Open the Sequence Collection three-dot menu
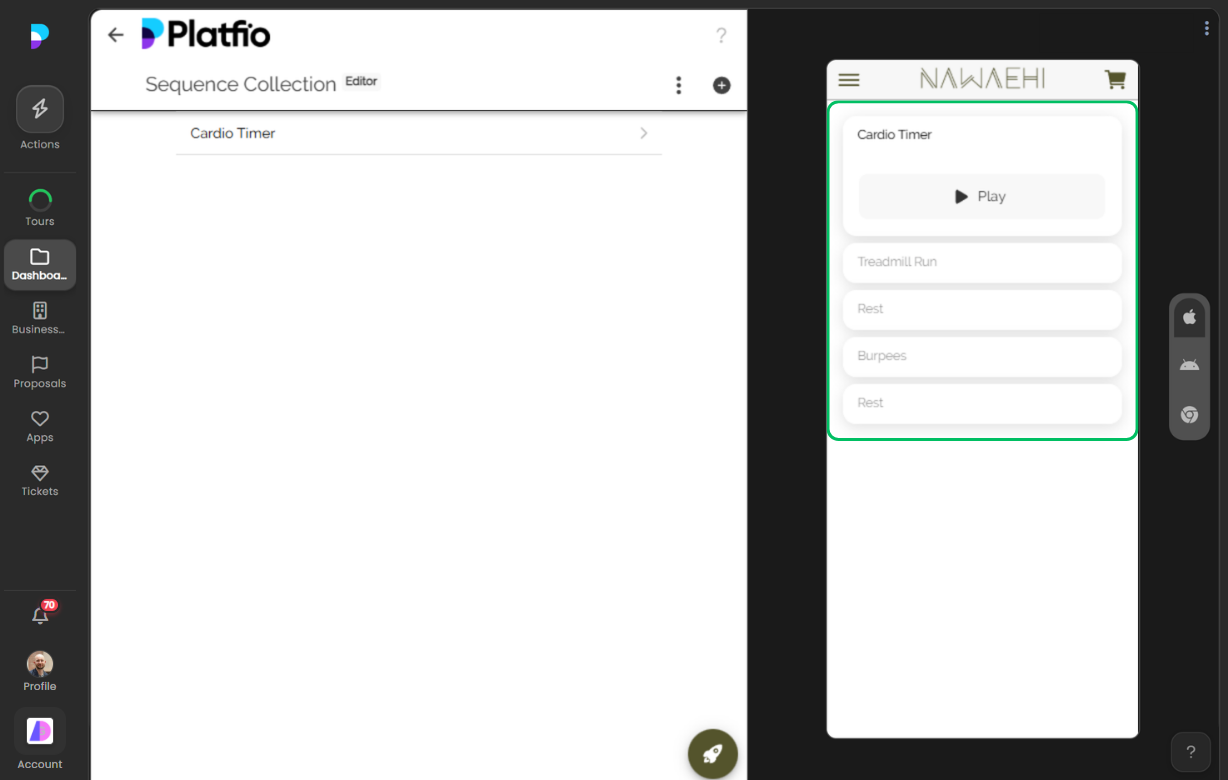This screenshot has width=1228, height=780. tap(679, 85)
